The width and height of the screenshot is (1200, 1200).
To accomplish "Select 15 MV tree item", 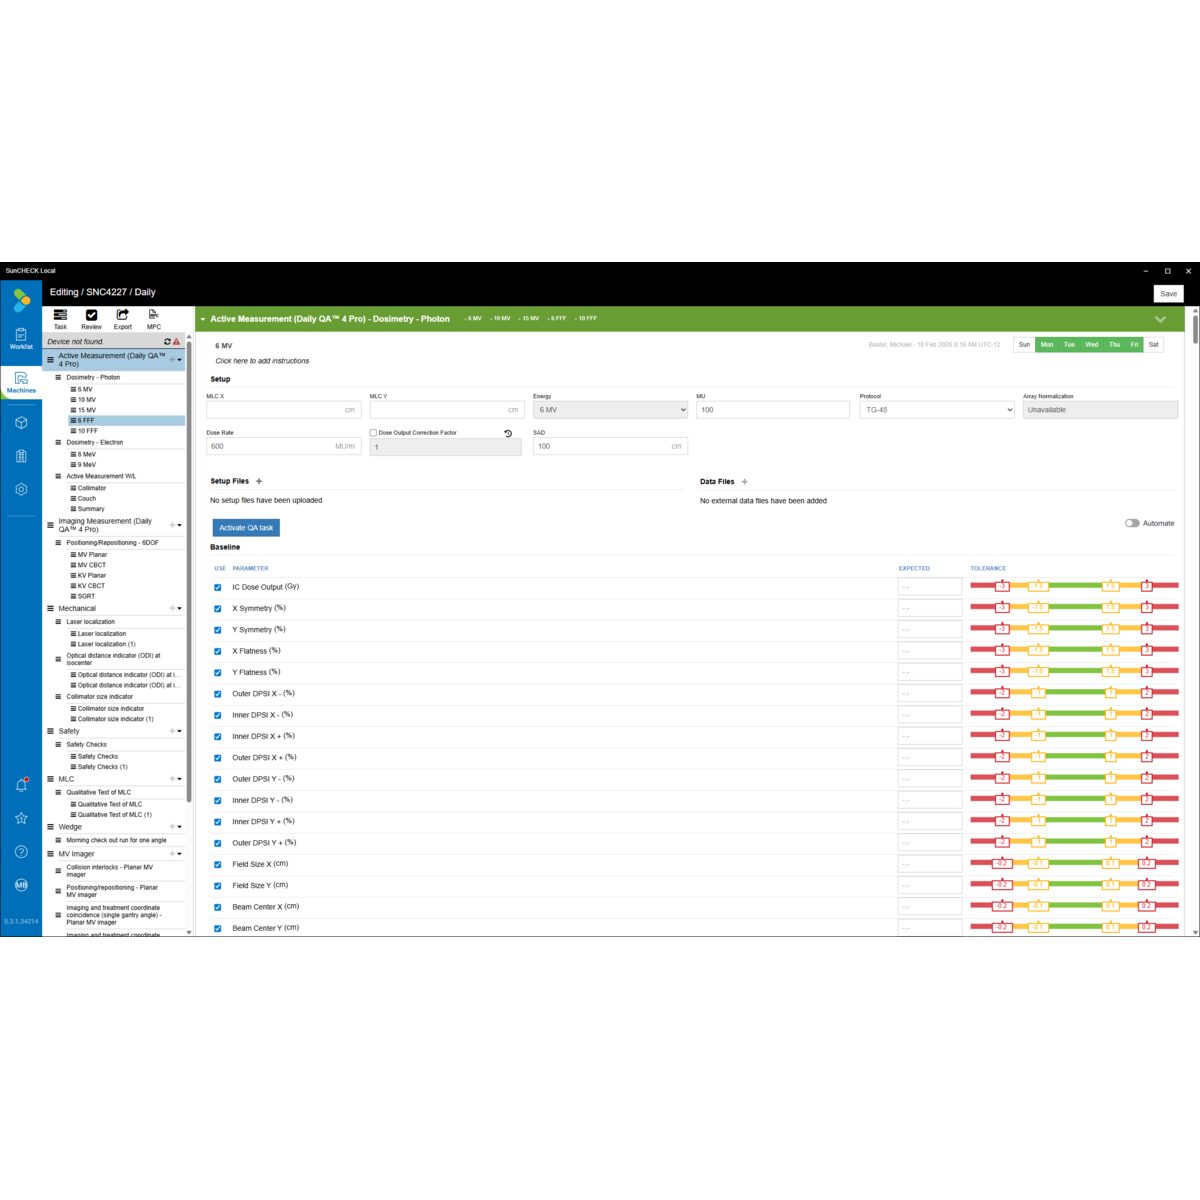I will (x=86, y=410).
